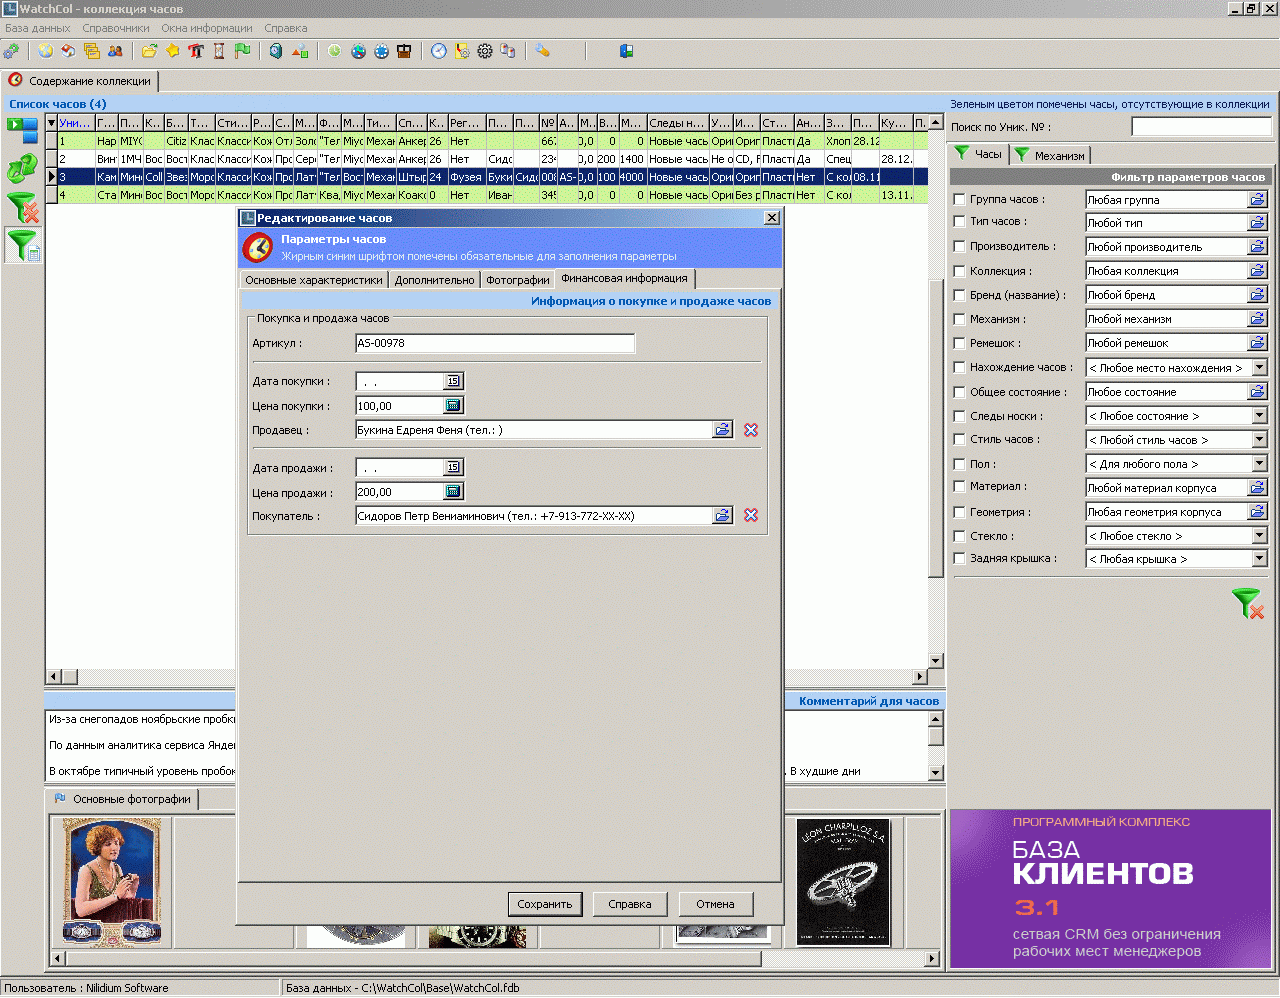Click into the Артикул input field
The image size is (1280, 998).
pyautogui.click(x=494, y=343)
